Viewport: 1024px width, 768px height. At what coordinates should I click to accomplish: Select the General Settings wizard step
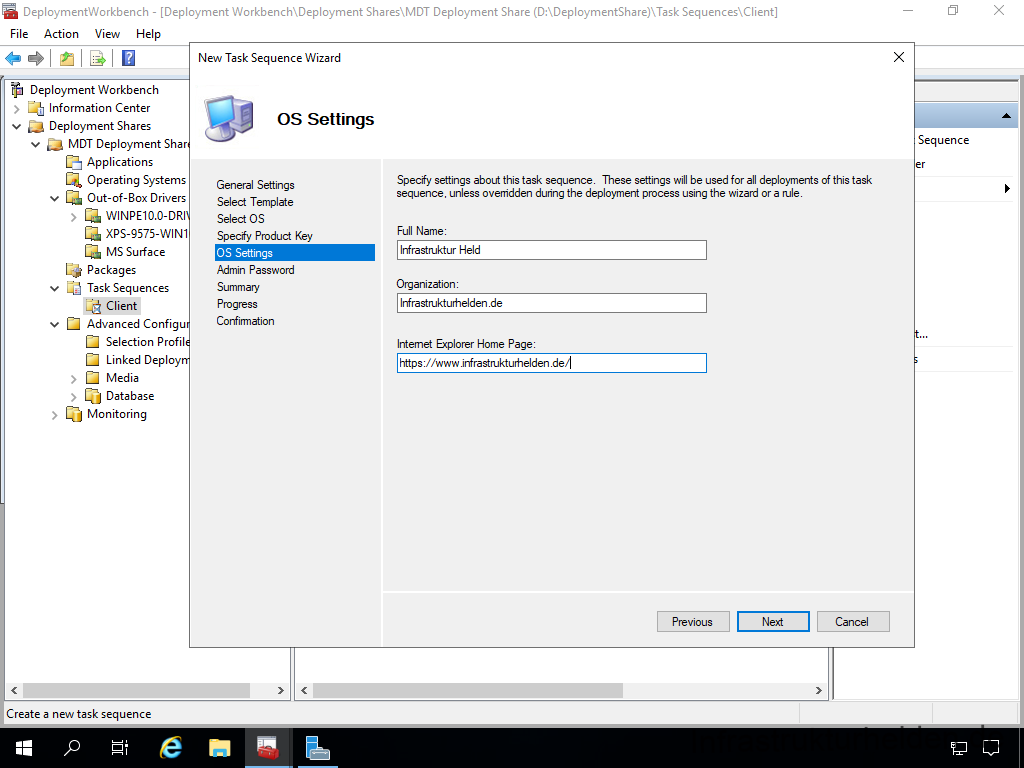[x=255, y=185]
